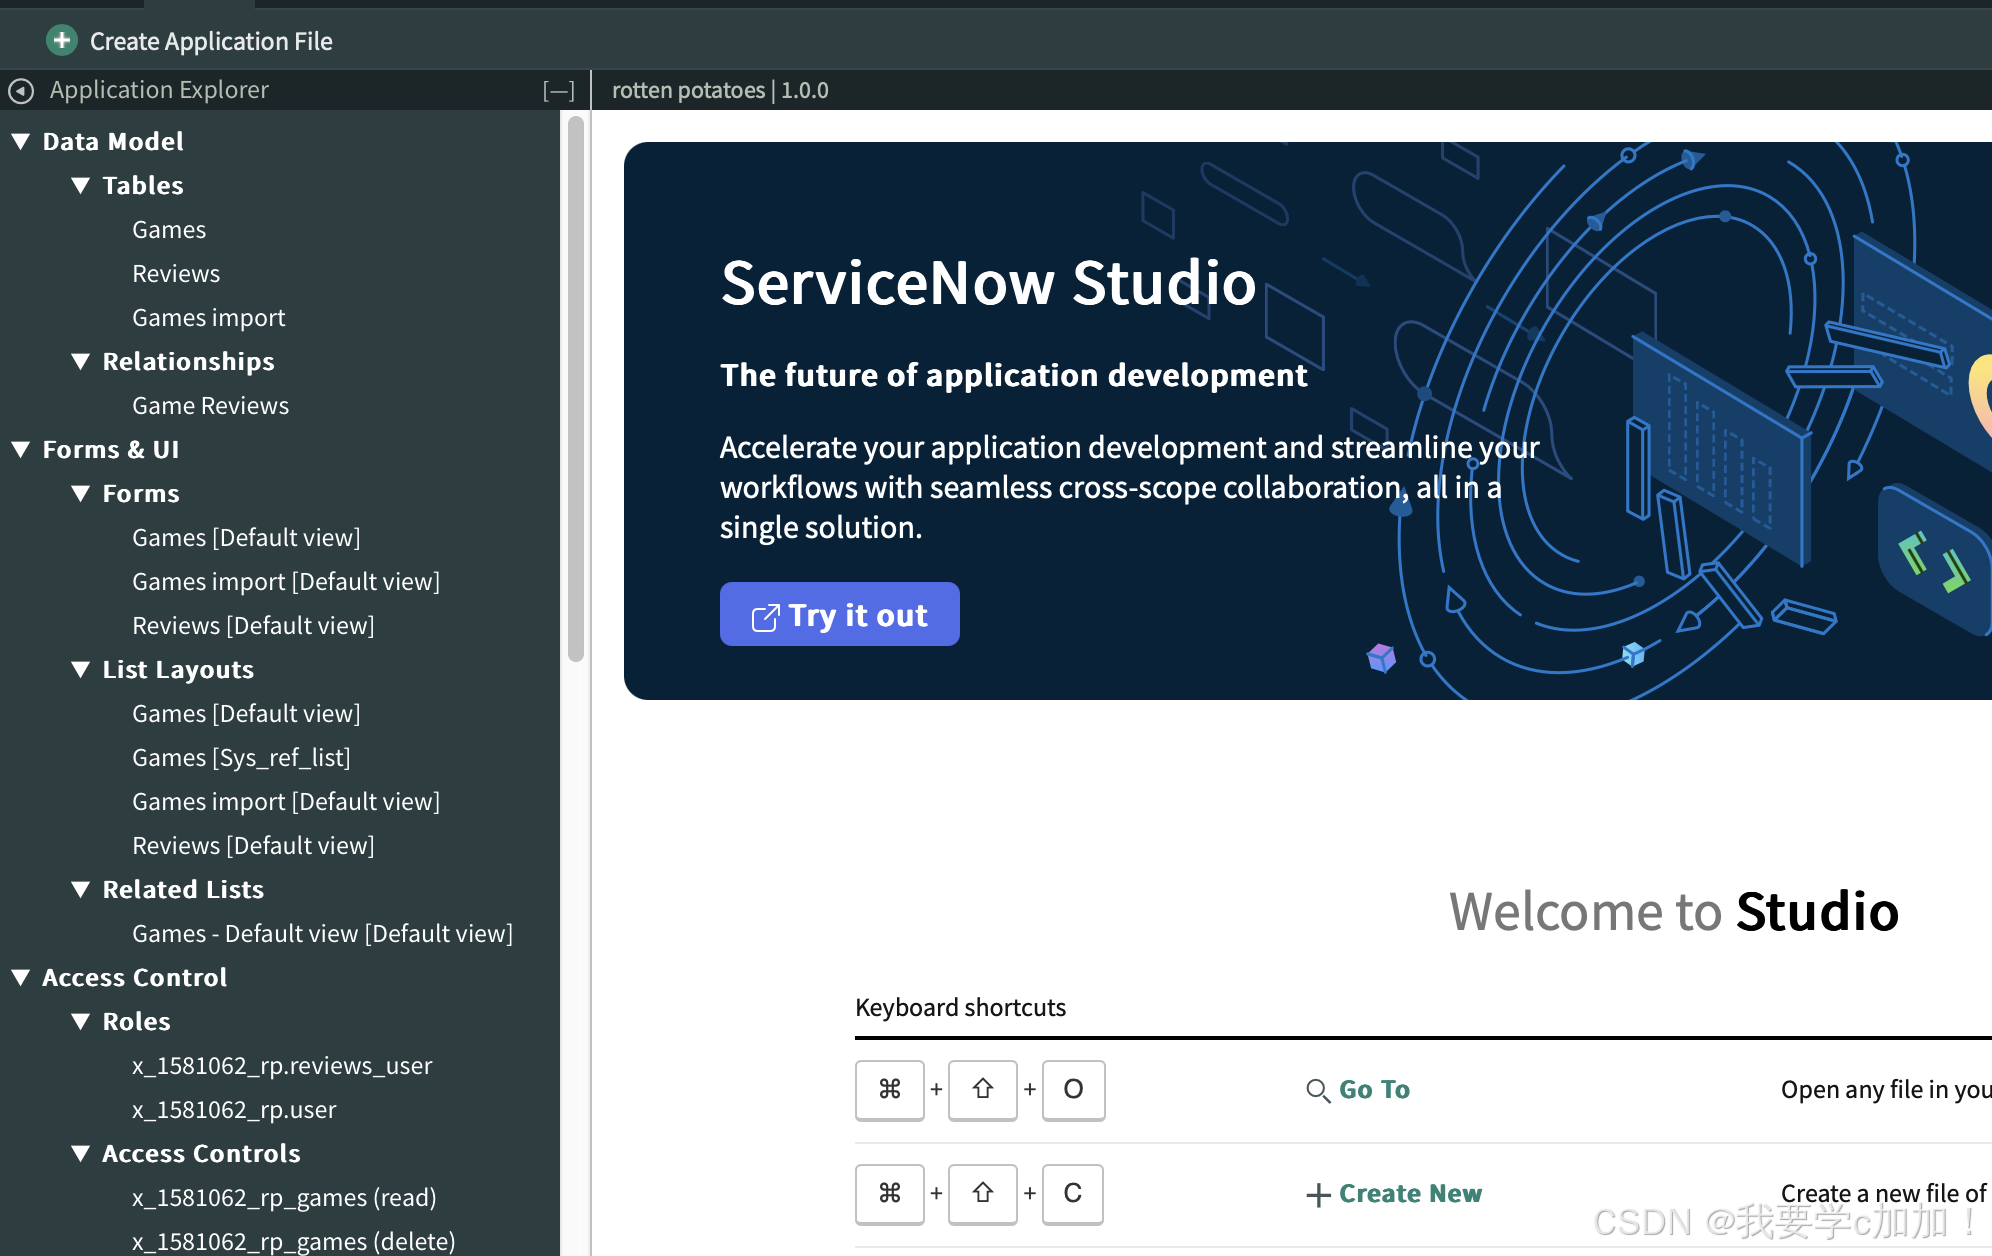Click the Application Explorer vertical scrollbar
The width and height of the screenshot is (1992, 1256).
click(576, 390)
